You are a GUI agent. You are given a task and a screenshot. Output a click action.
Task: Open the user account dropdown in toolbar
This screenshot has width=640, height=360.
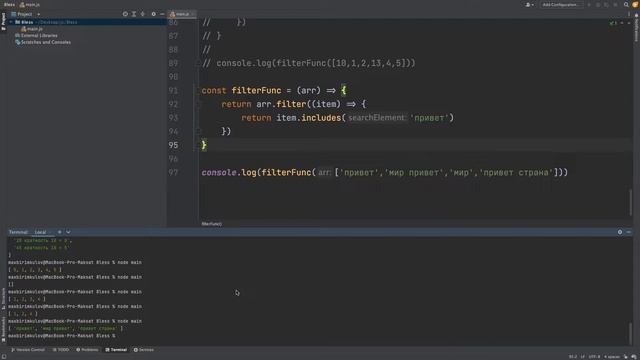(x=529, y=4)
